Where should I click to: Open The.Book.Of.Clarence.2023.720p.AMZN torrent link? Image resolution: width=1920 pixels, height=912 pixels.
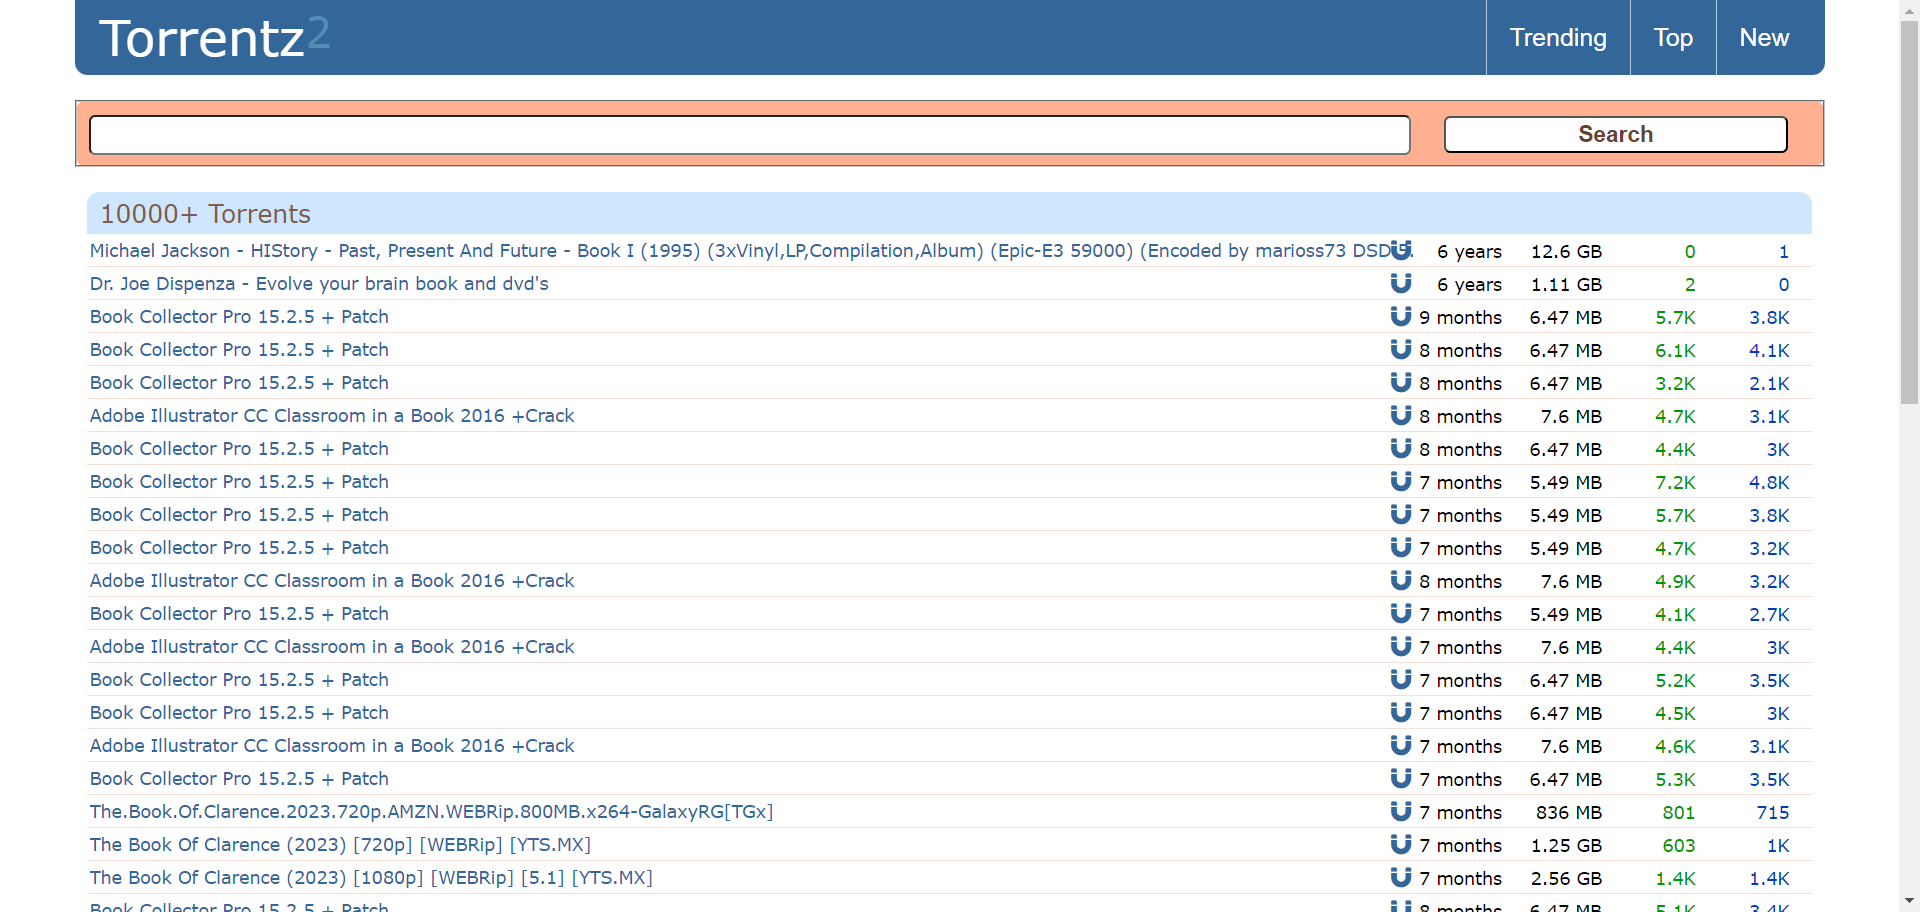pyautogui.click(x=431, y=812)
